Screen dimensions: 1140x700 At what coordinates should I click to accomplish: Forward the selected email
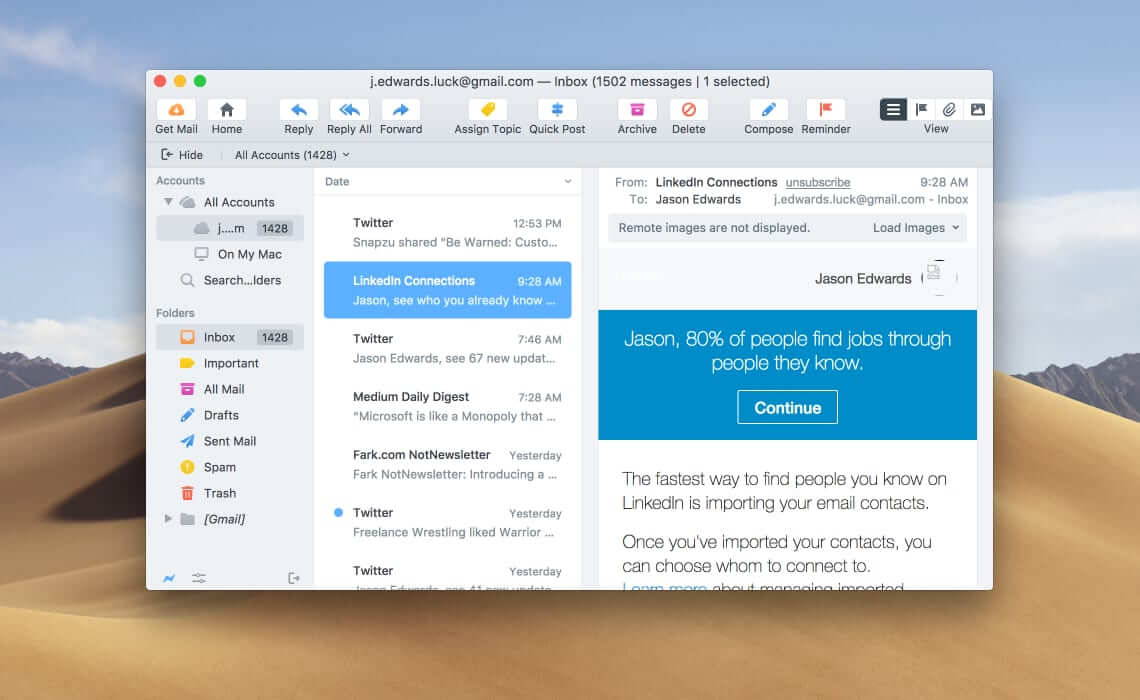click(401, 110)
